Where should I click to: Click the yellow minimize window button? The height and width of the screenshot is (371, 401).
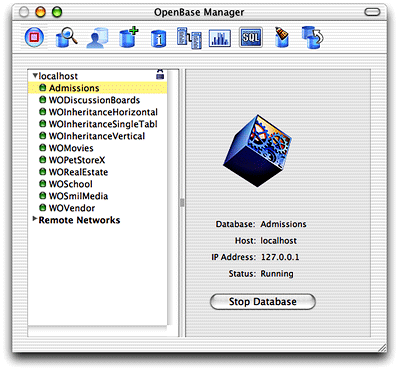coord(41,12)
